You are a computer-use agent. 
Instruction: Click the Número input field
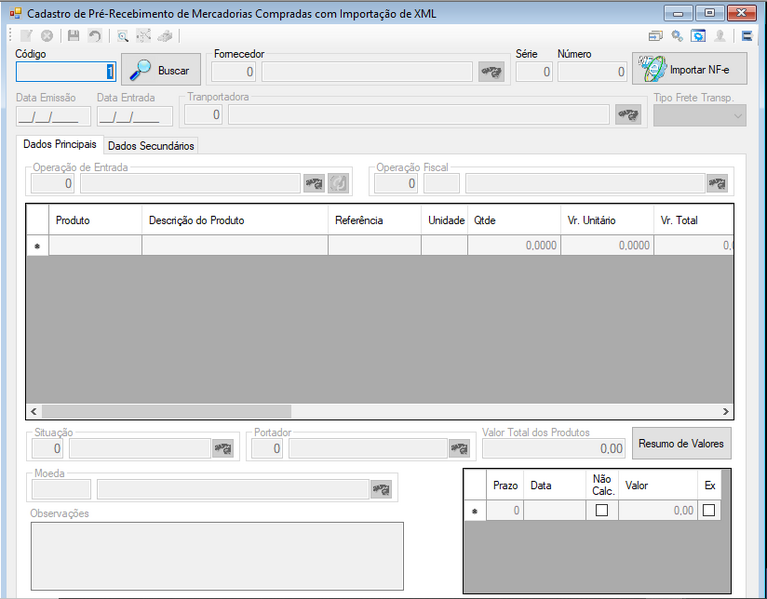point(592,72)
